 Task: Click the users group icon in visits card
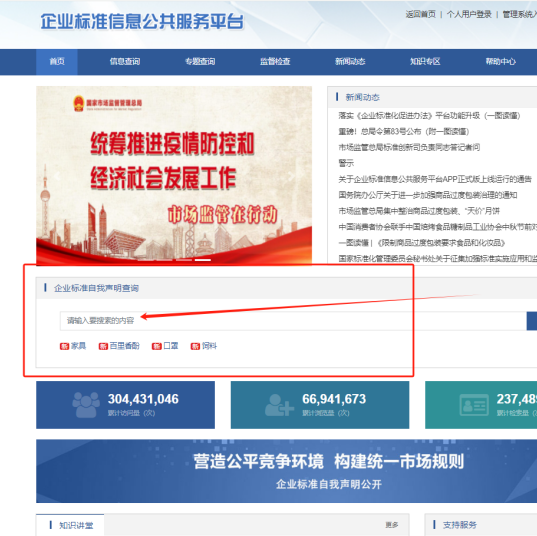coord(86,405)
